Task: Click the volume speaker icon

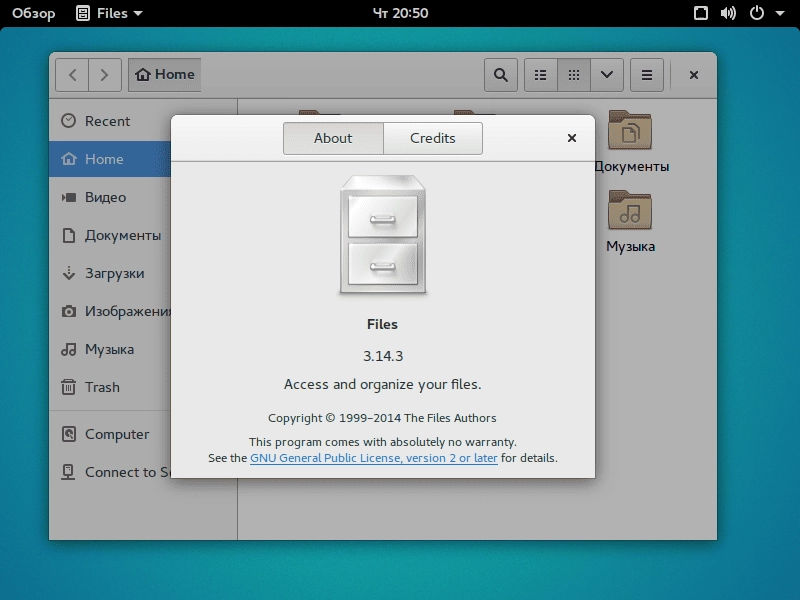Action: (x=728, y=13)
